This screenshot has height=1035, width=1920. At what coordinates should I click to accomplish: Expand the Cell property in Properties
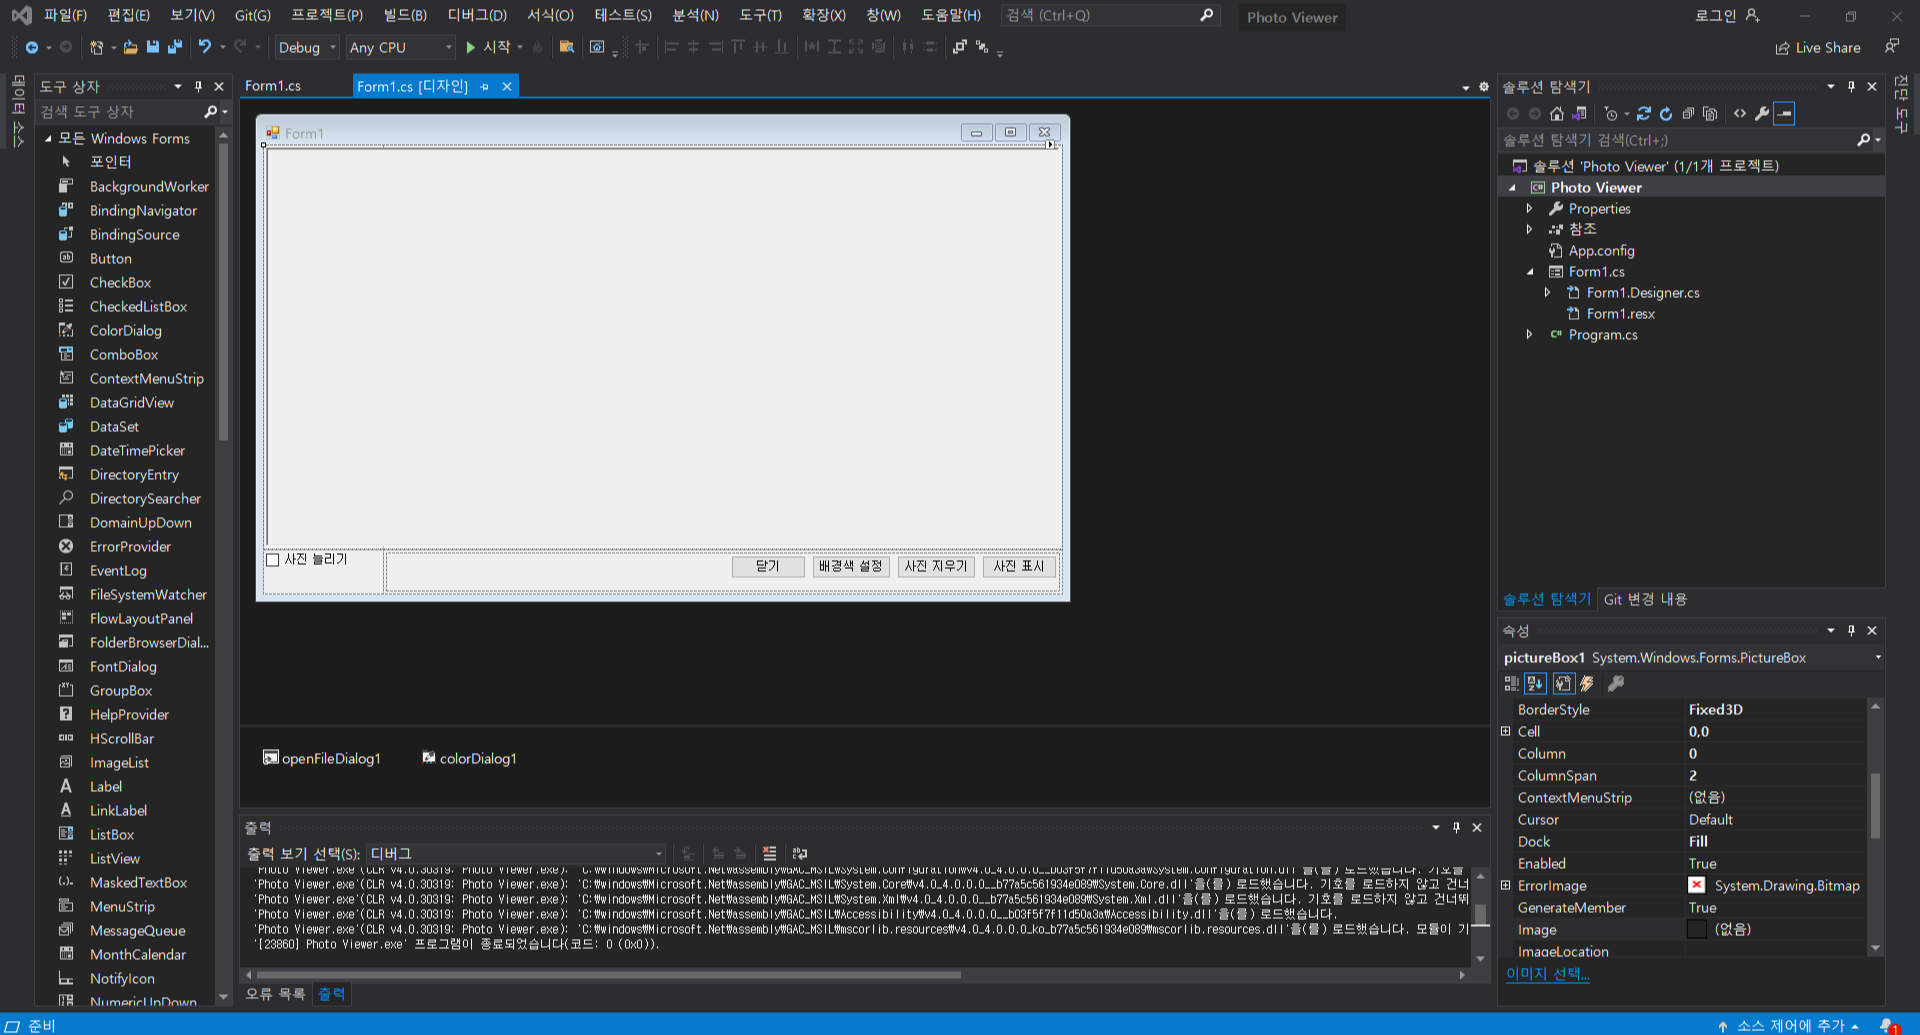tap(1506, 732)
